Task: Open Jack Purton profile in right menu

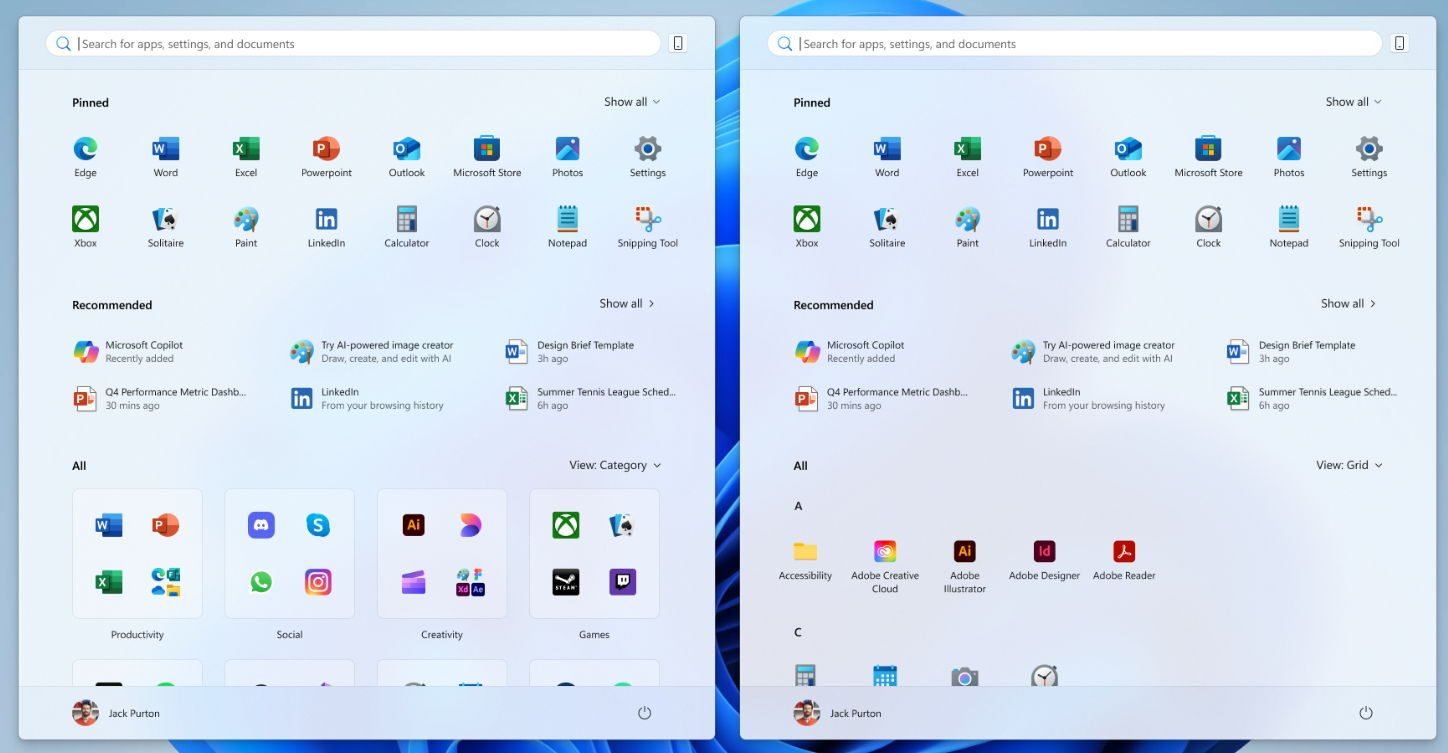Action: pos(838,713)
